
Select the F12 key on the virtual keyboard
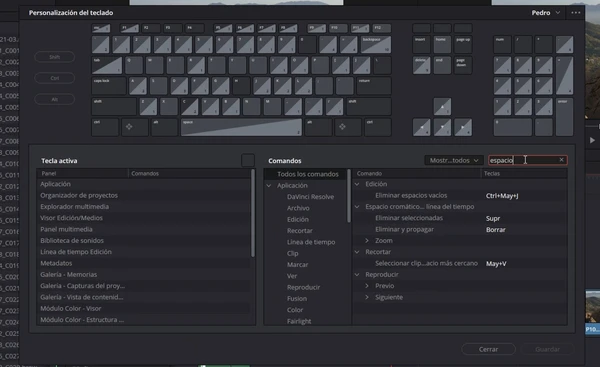[x=382, y=28]
